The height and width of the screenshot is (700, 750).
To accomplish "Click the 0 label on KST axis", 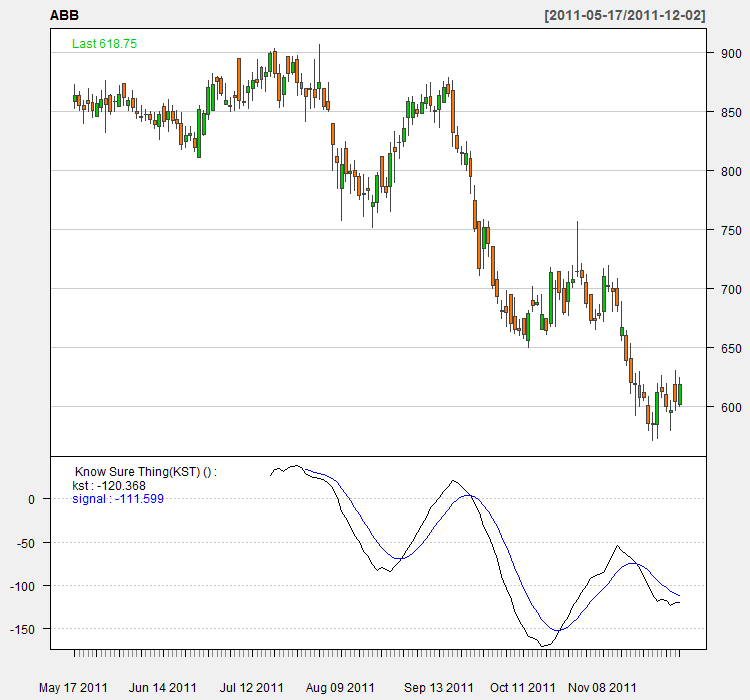I will [x=32, y=500].
